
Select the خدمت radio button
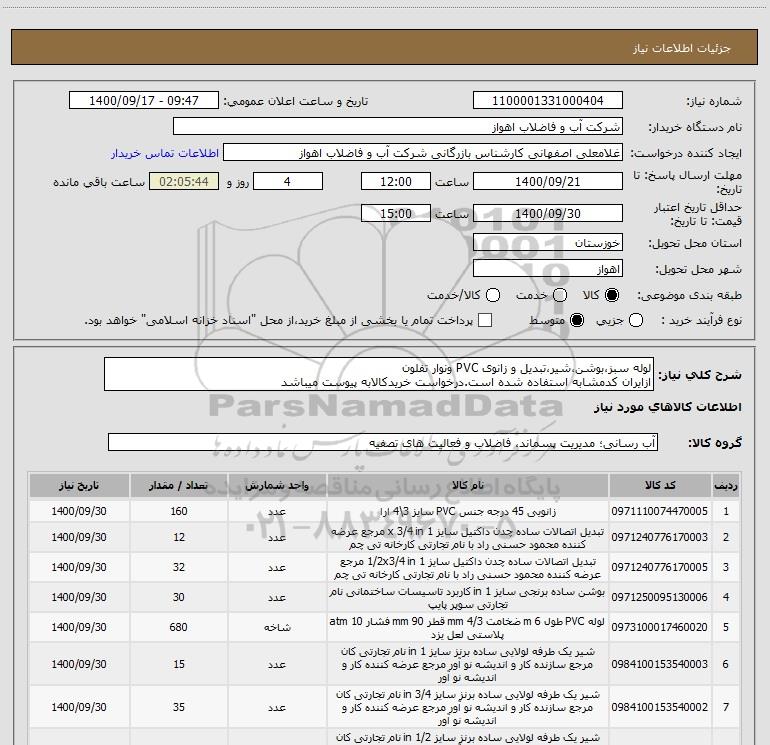click(560, 295)
